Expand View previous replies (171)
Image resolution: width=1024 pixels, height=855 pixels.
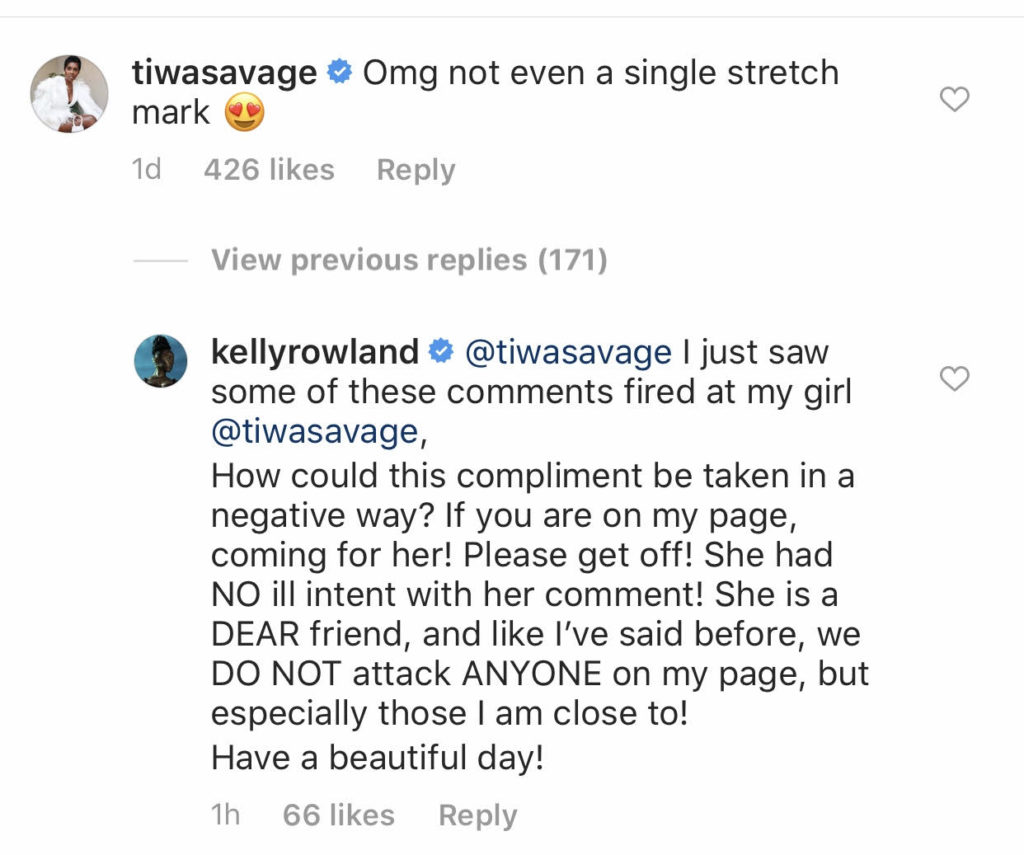coord(409,260)
